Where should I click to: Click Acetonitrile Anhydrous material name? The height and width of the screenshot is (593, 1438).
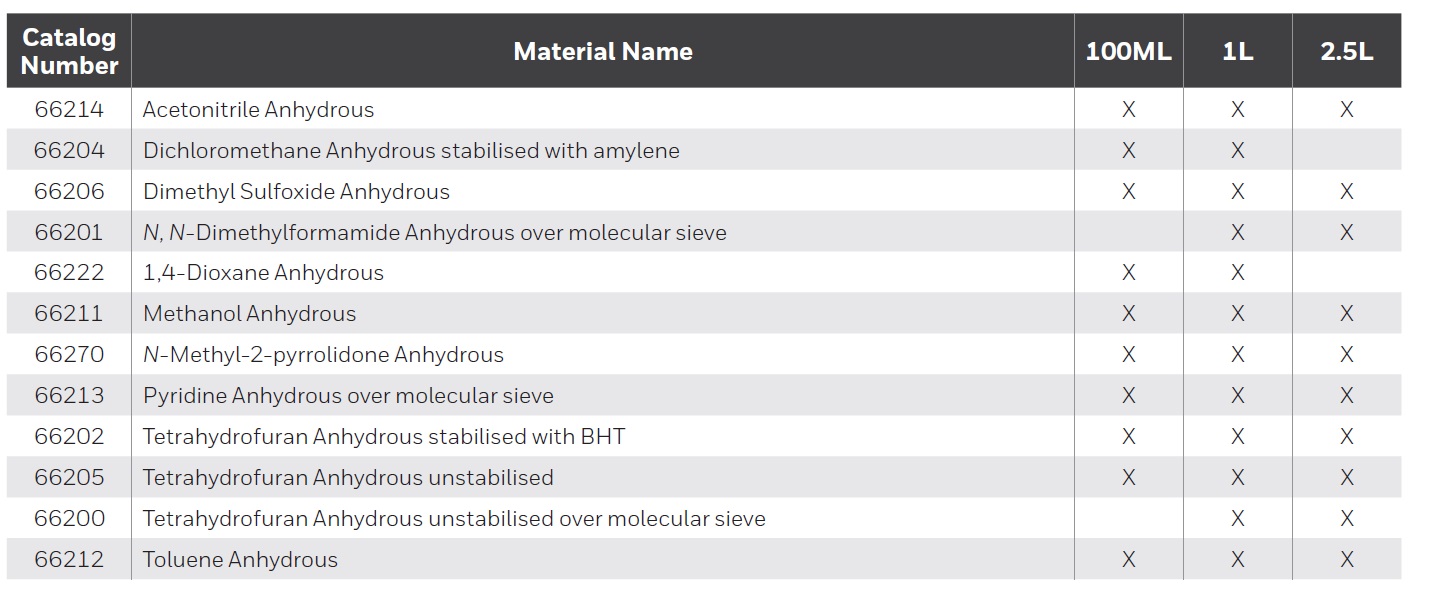pos(258,110)
